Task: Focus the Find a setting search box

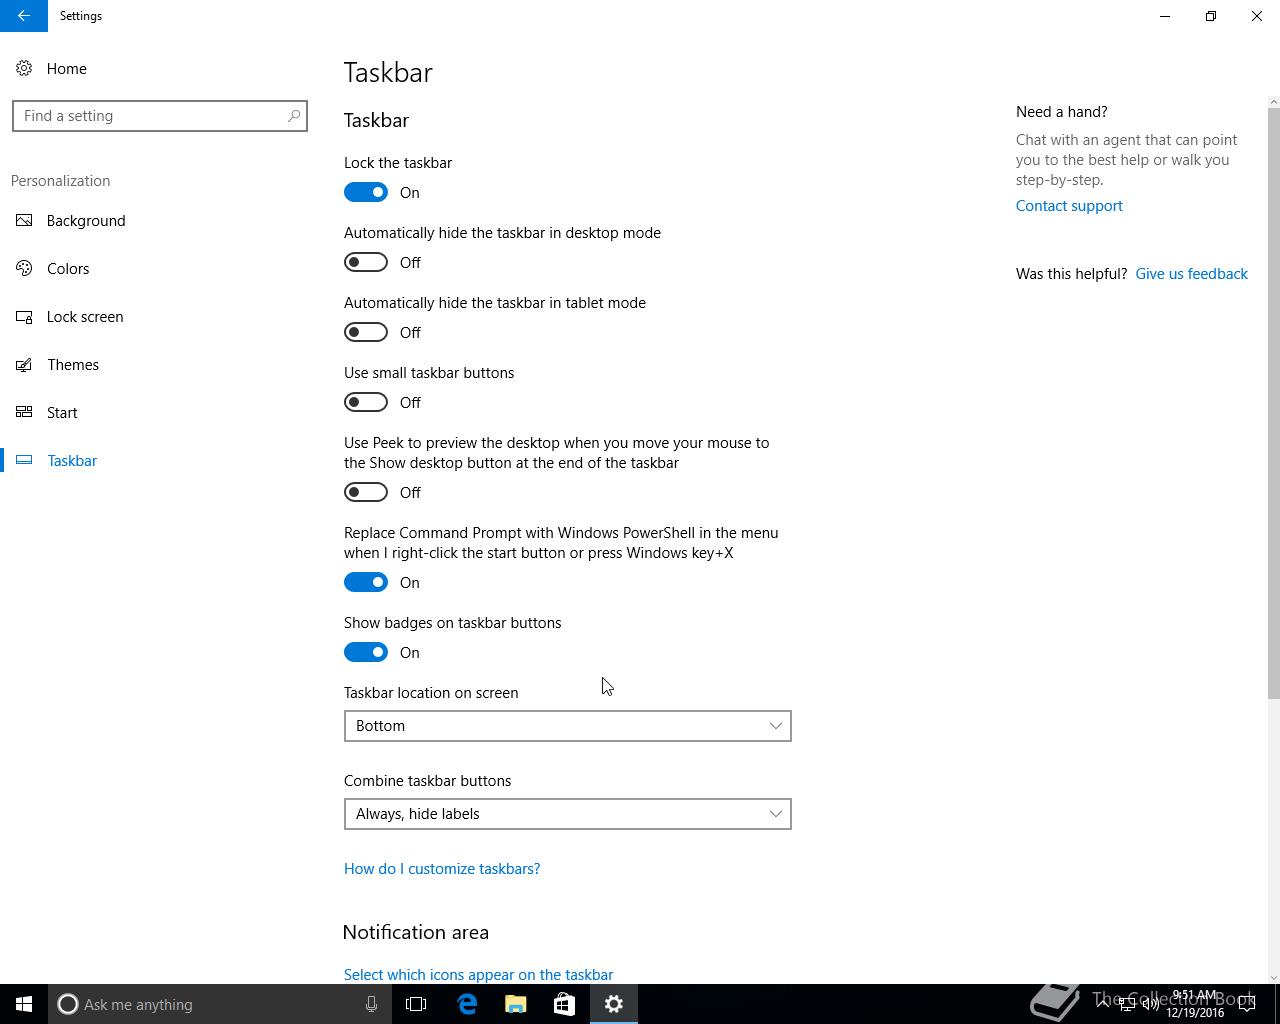Action: point(160,116)
